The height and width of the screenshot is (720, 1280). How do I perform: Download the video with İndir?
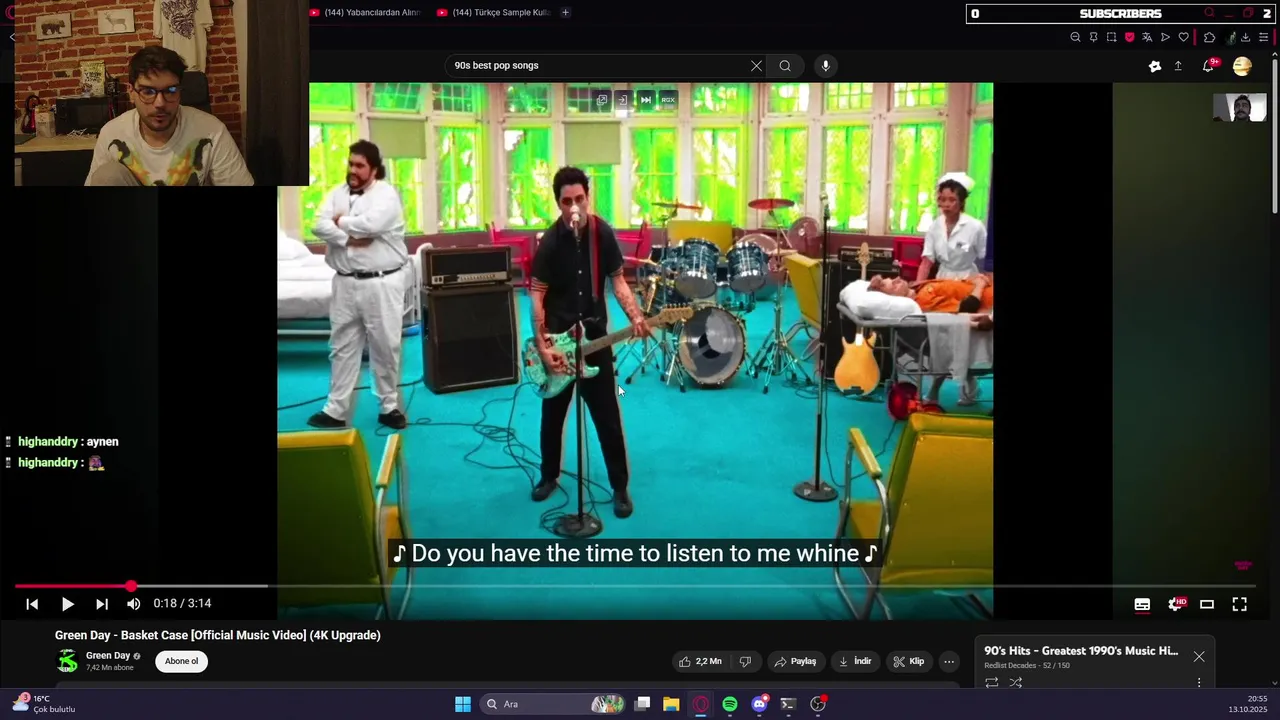(x=855, y=661)
